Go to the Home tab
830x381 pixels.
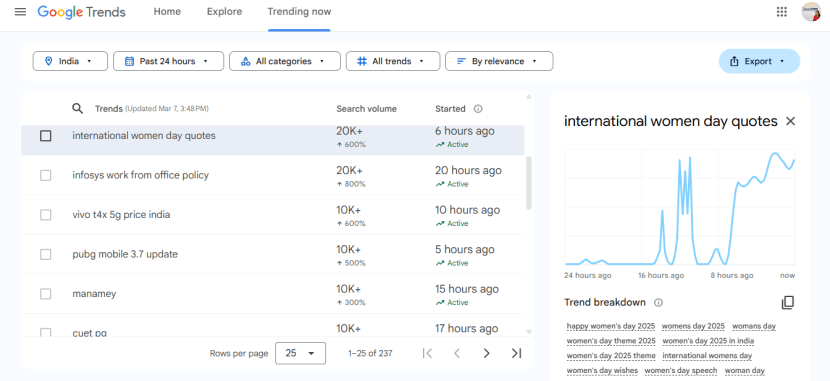tap(167, 12)
